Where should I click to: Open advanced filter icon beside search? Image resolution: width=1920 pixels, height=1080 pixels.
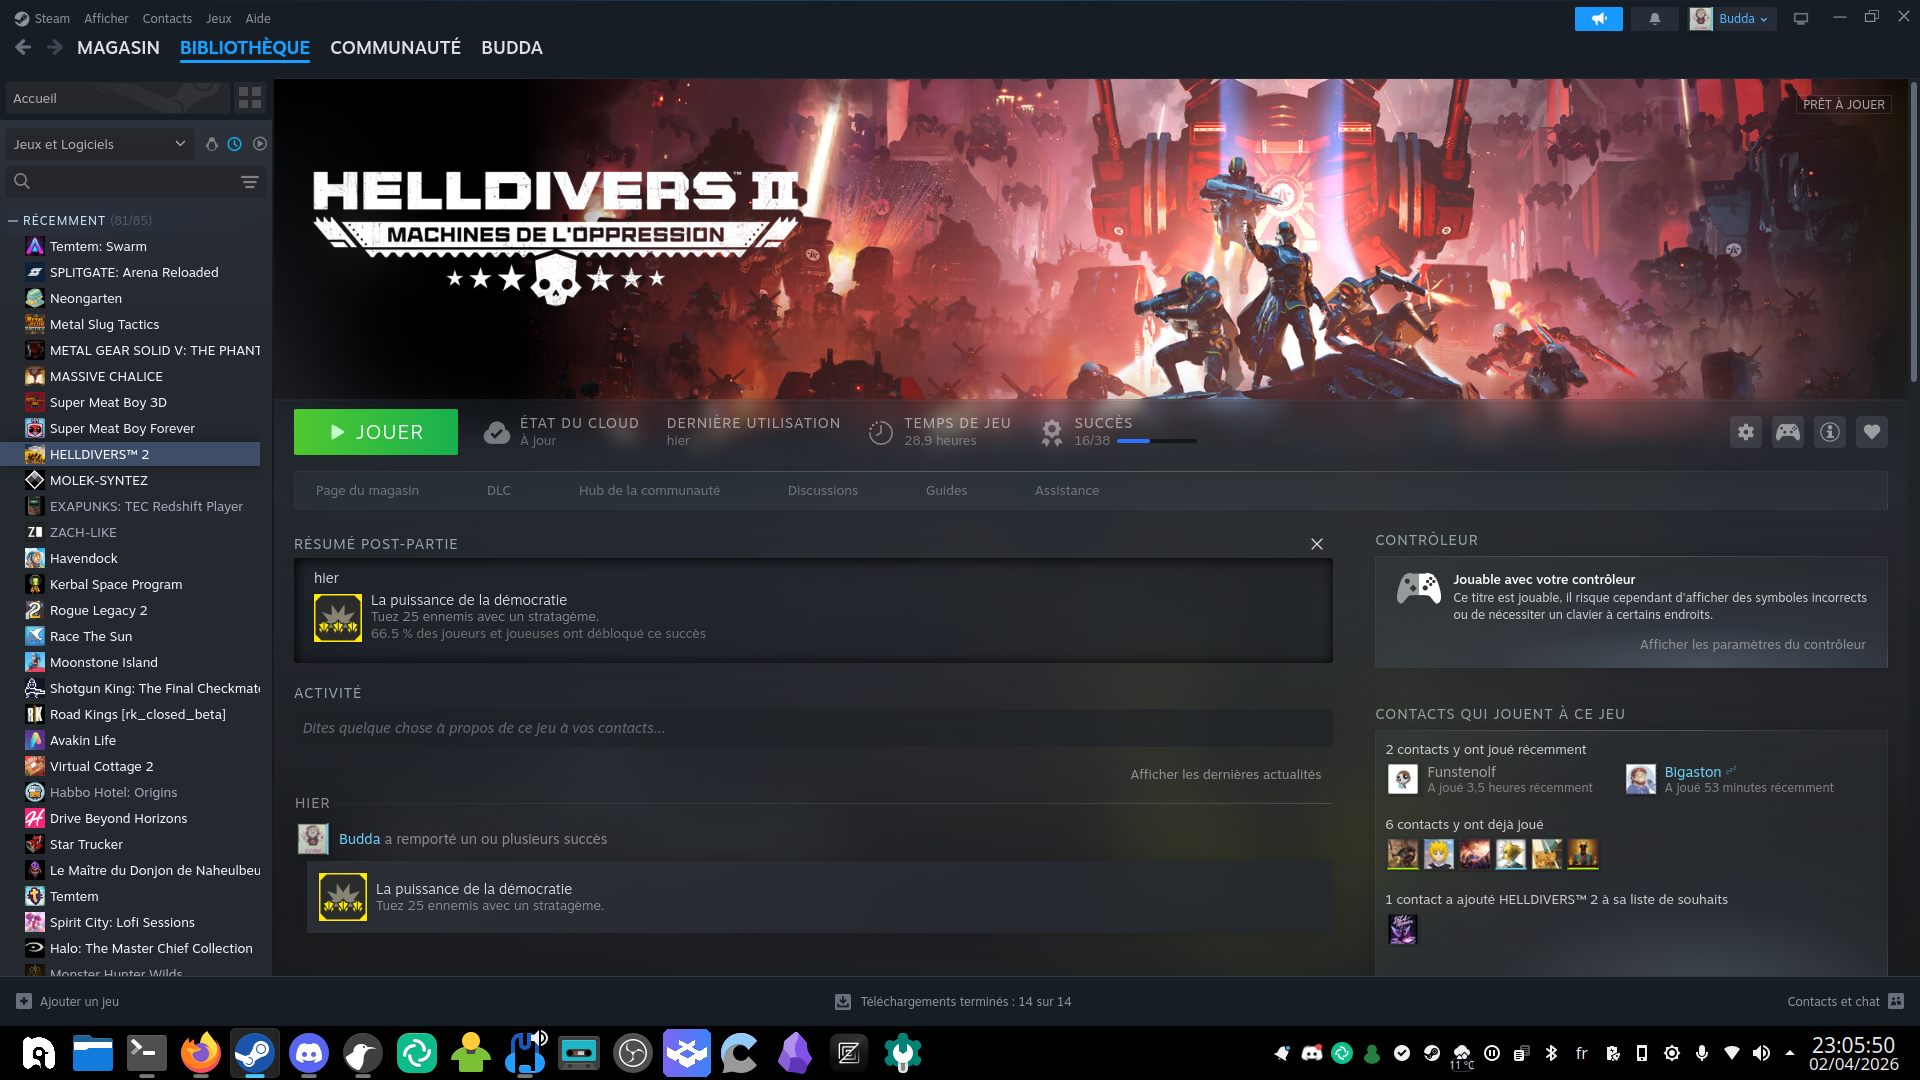[249, 182]
